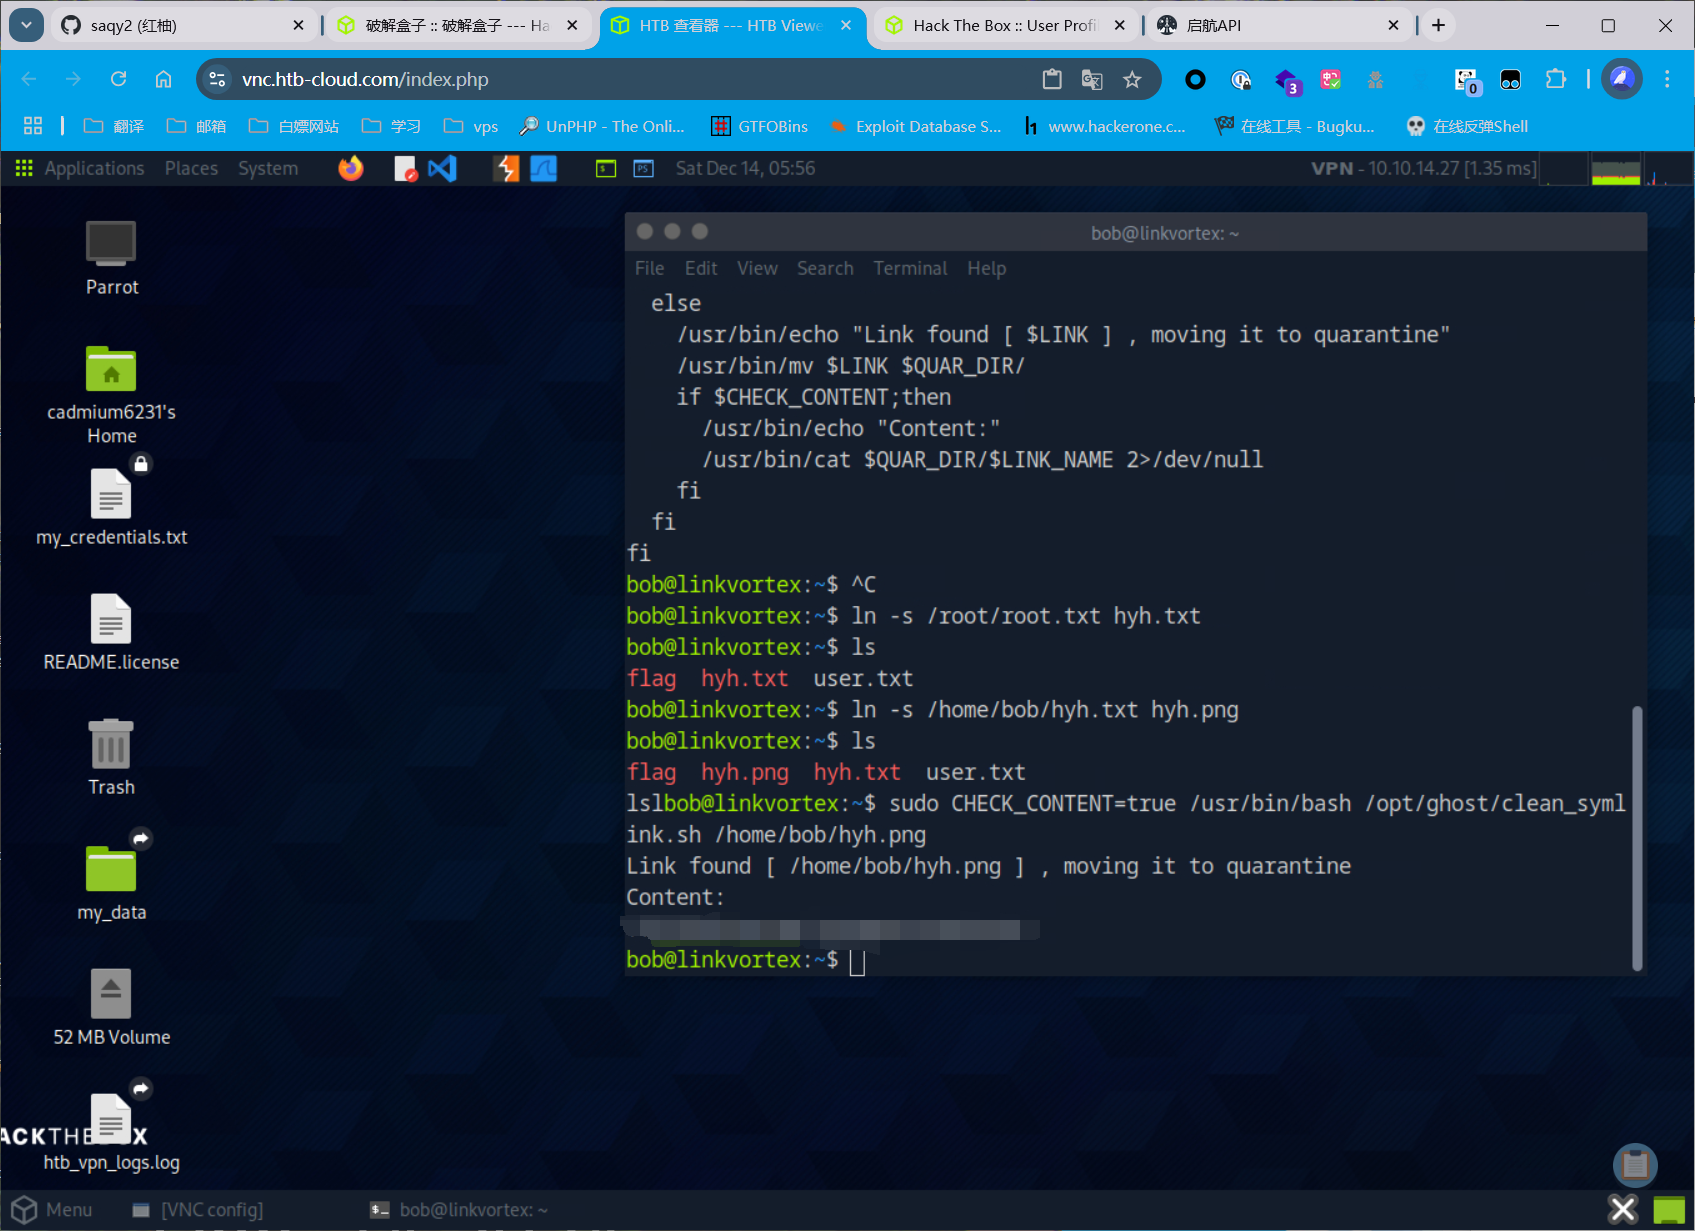This screenshot has height=1231, width=1695.
Task: Open the browser three-dot menu
Action: coord(1667,79)
